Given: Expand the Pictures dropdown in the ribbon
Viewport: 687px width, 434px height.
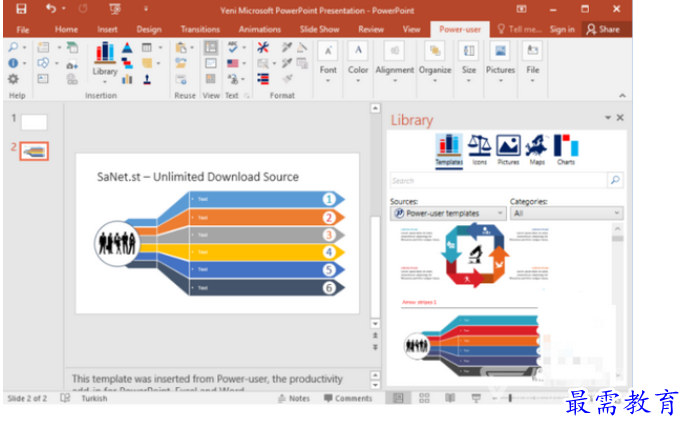Looking at the screenshot, I should pos(500,62).
